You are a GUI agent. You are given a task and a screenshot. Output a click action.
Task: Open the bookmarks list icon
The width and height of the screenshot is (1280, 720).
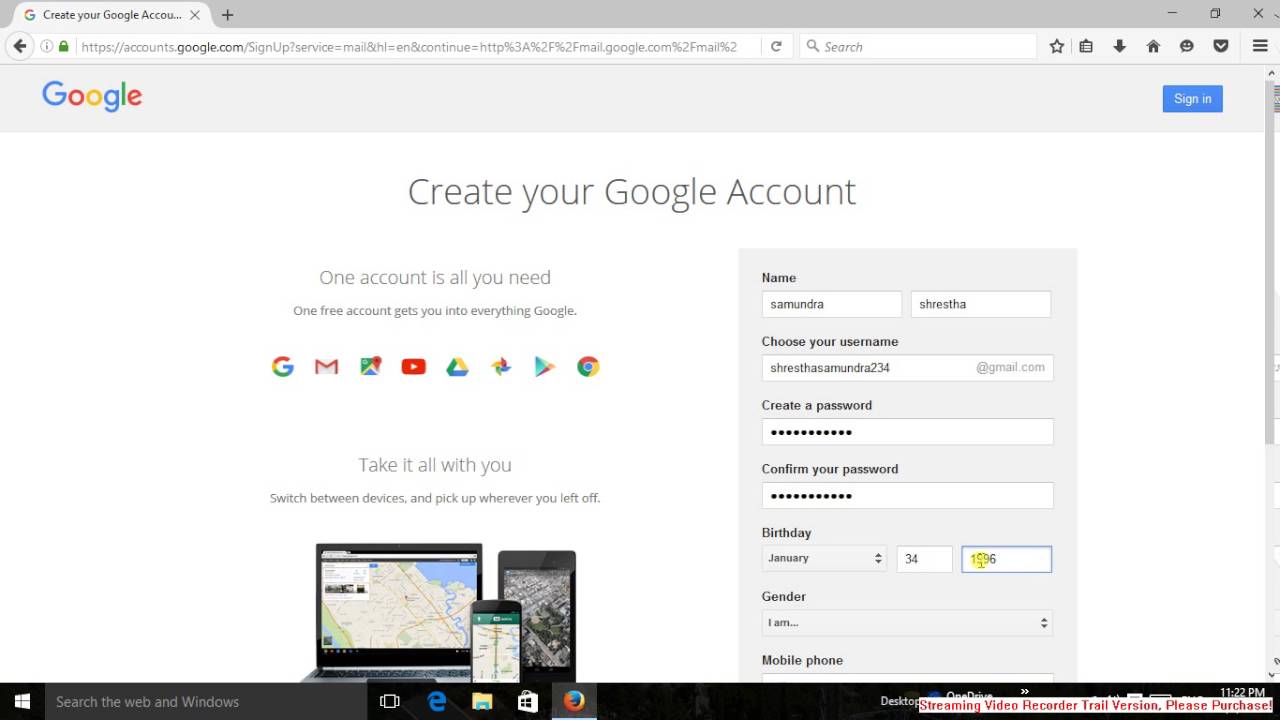point(1086,46)
